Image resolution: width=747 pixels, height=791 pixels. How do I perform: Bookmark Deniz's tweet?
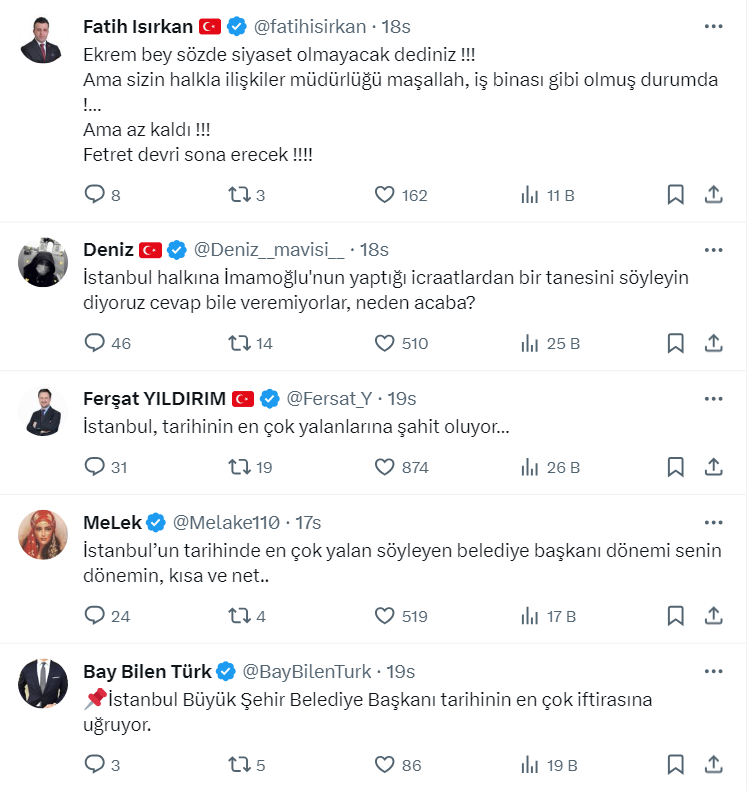676,343
